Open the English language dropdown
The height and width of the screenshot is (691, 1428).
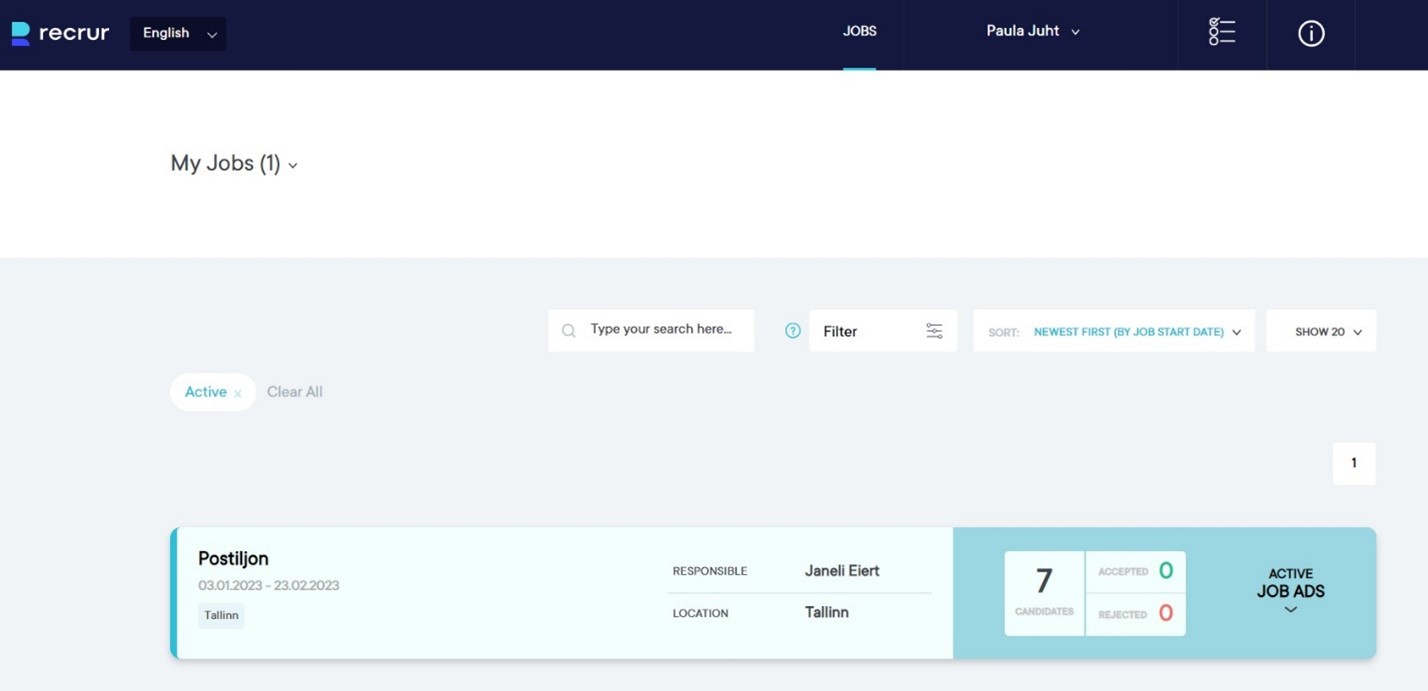(x=178, y=34)
